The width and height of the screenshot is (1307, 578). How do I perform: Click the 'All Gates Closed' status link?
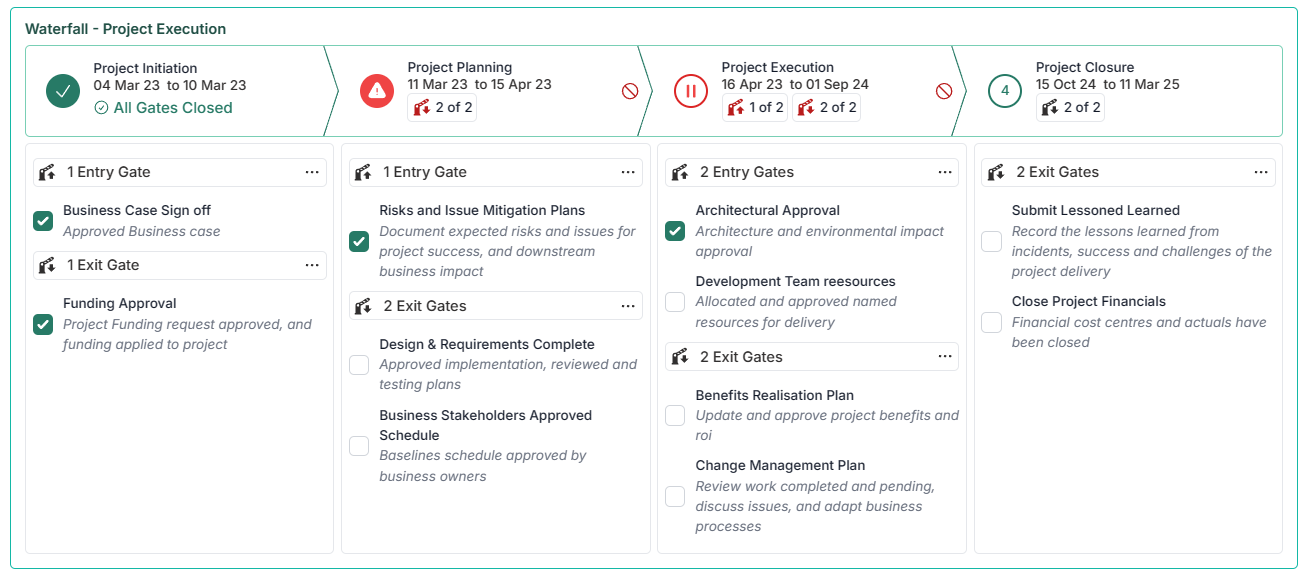163,108
